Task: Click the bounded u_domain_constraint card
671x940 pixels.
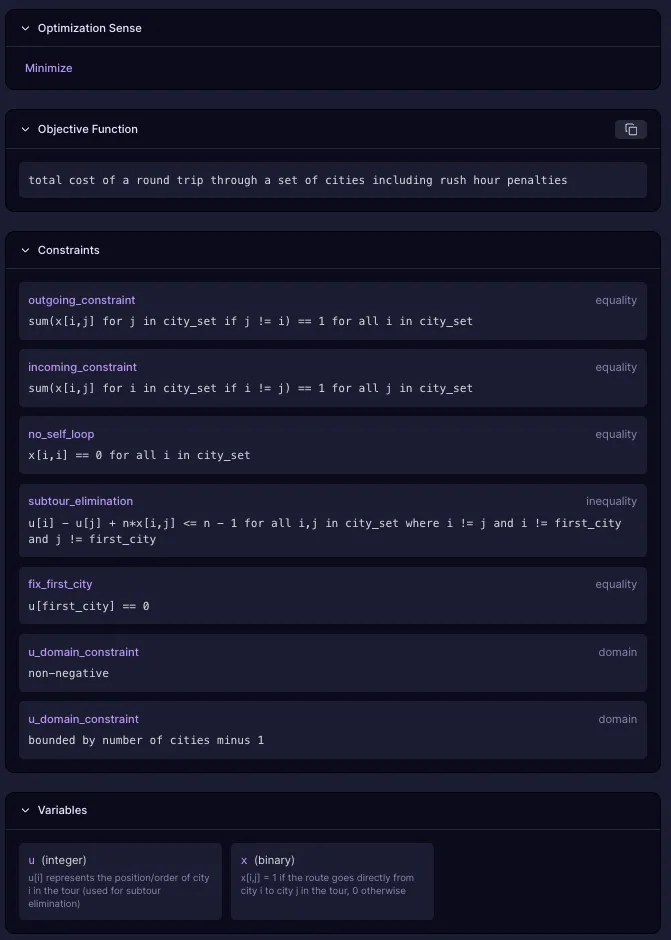Action: click(332, 730)
